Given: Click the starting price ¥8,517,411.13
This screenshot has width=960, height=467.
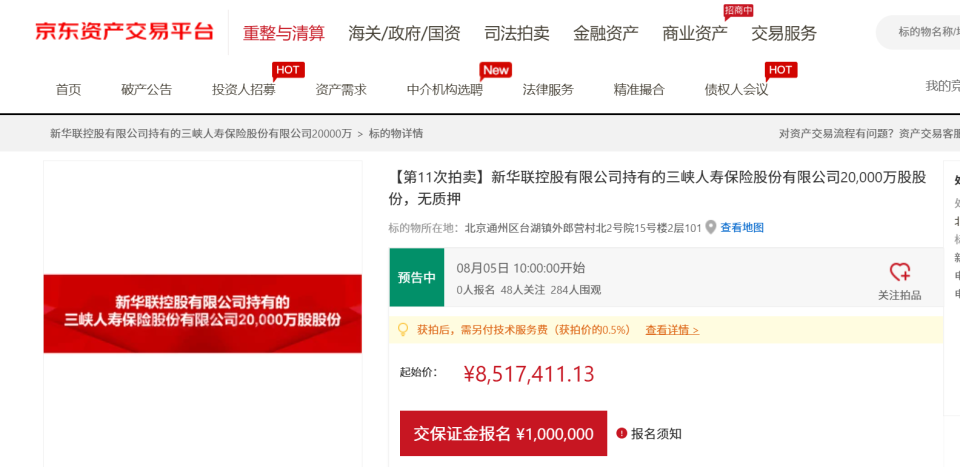Looking at the screenshot, I should pos(529,374).
